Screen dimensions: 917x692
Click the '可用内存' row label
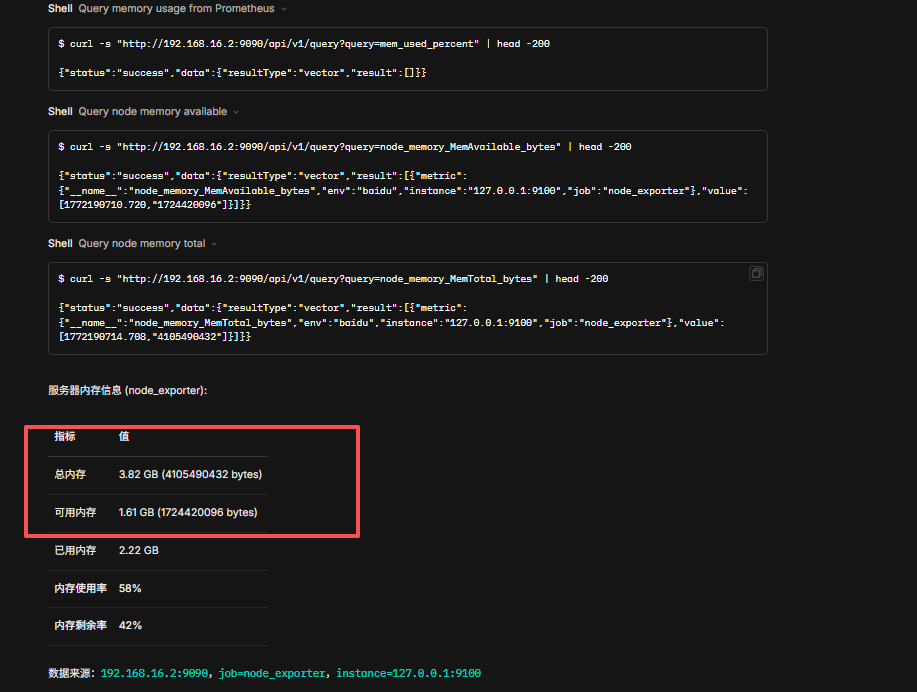tap(75, 512)
